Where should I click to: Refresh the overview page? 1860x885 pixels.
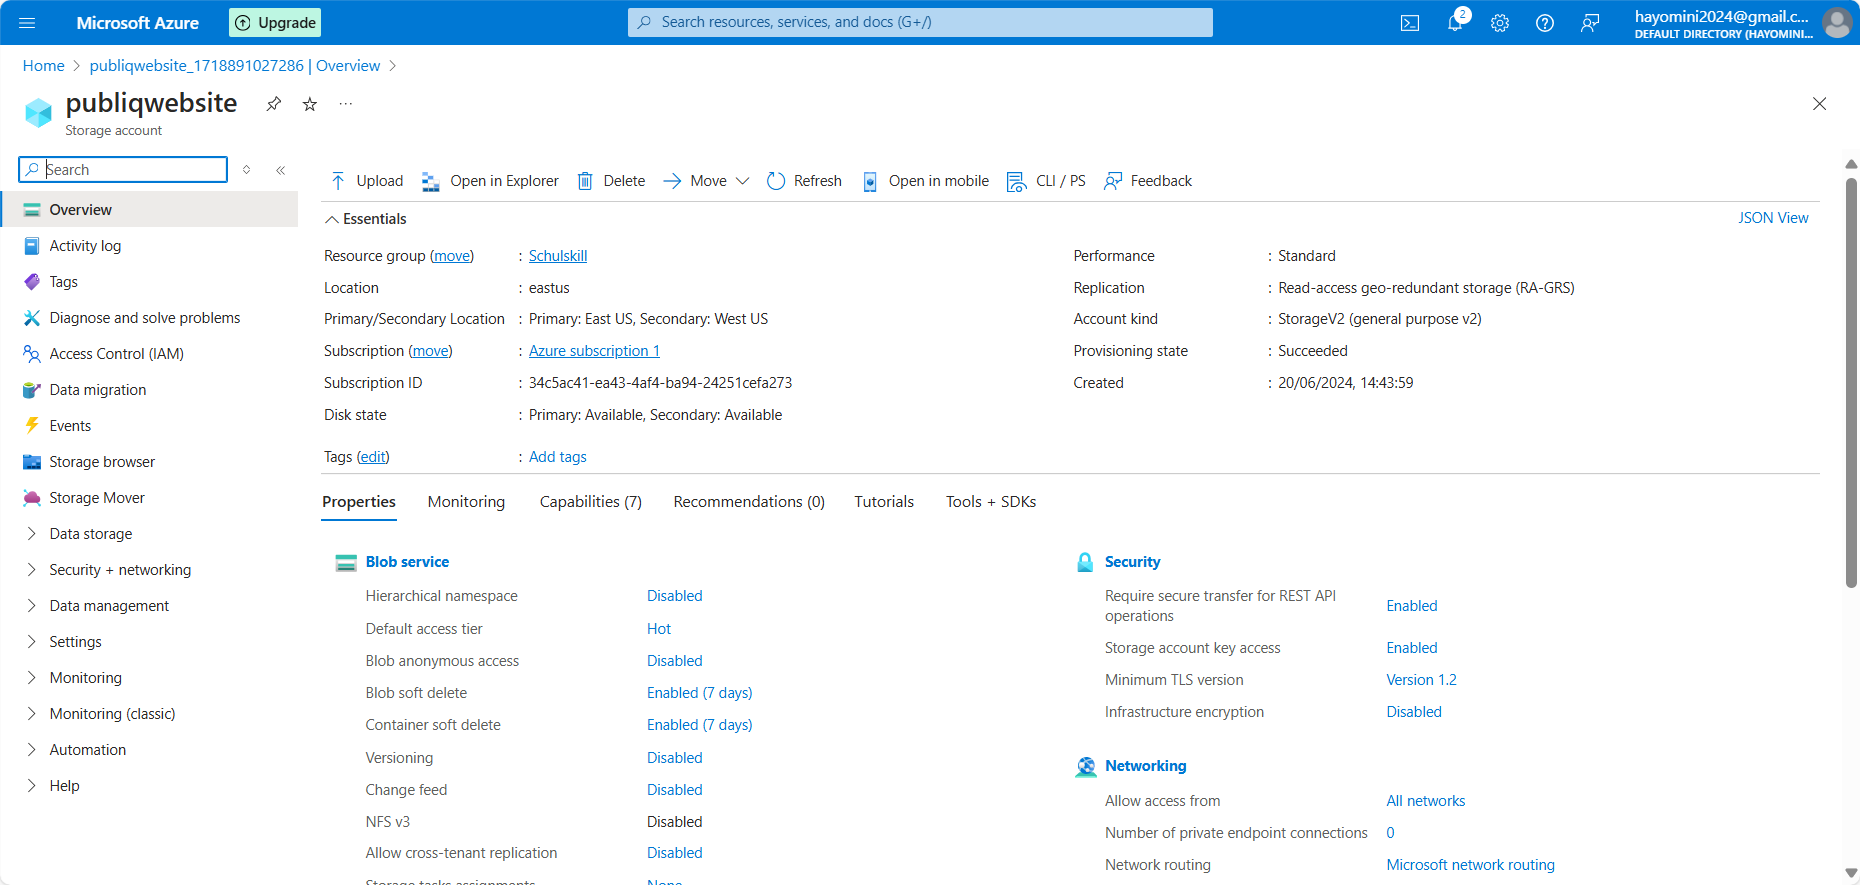tap(804, 181)
